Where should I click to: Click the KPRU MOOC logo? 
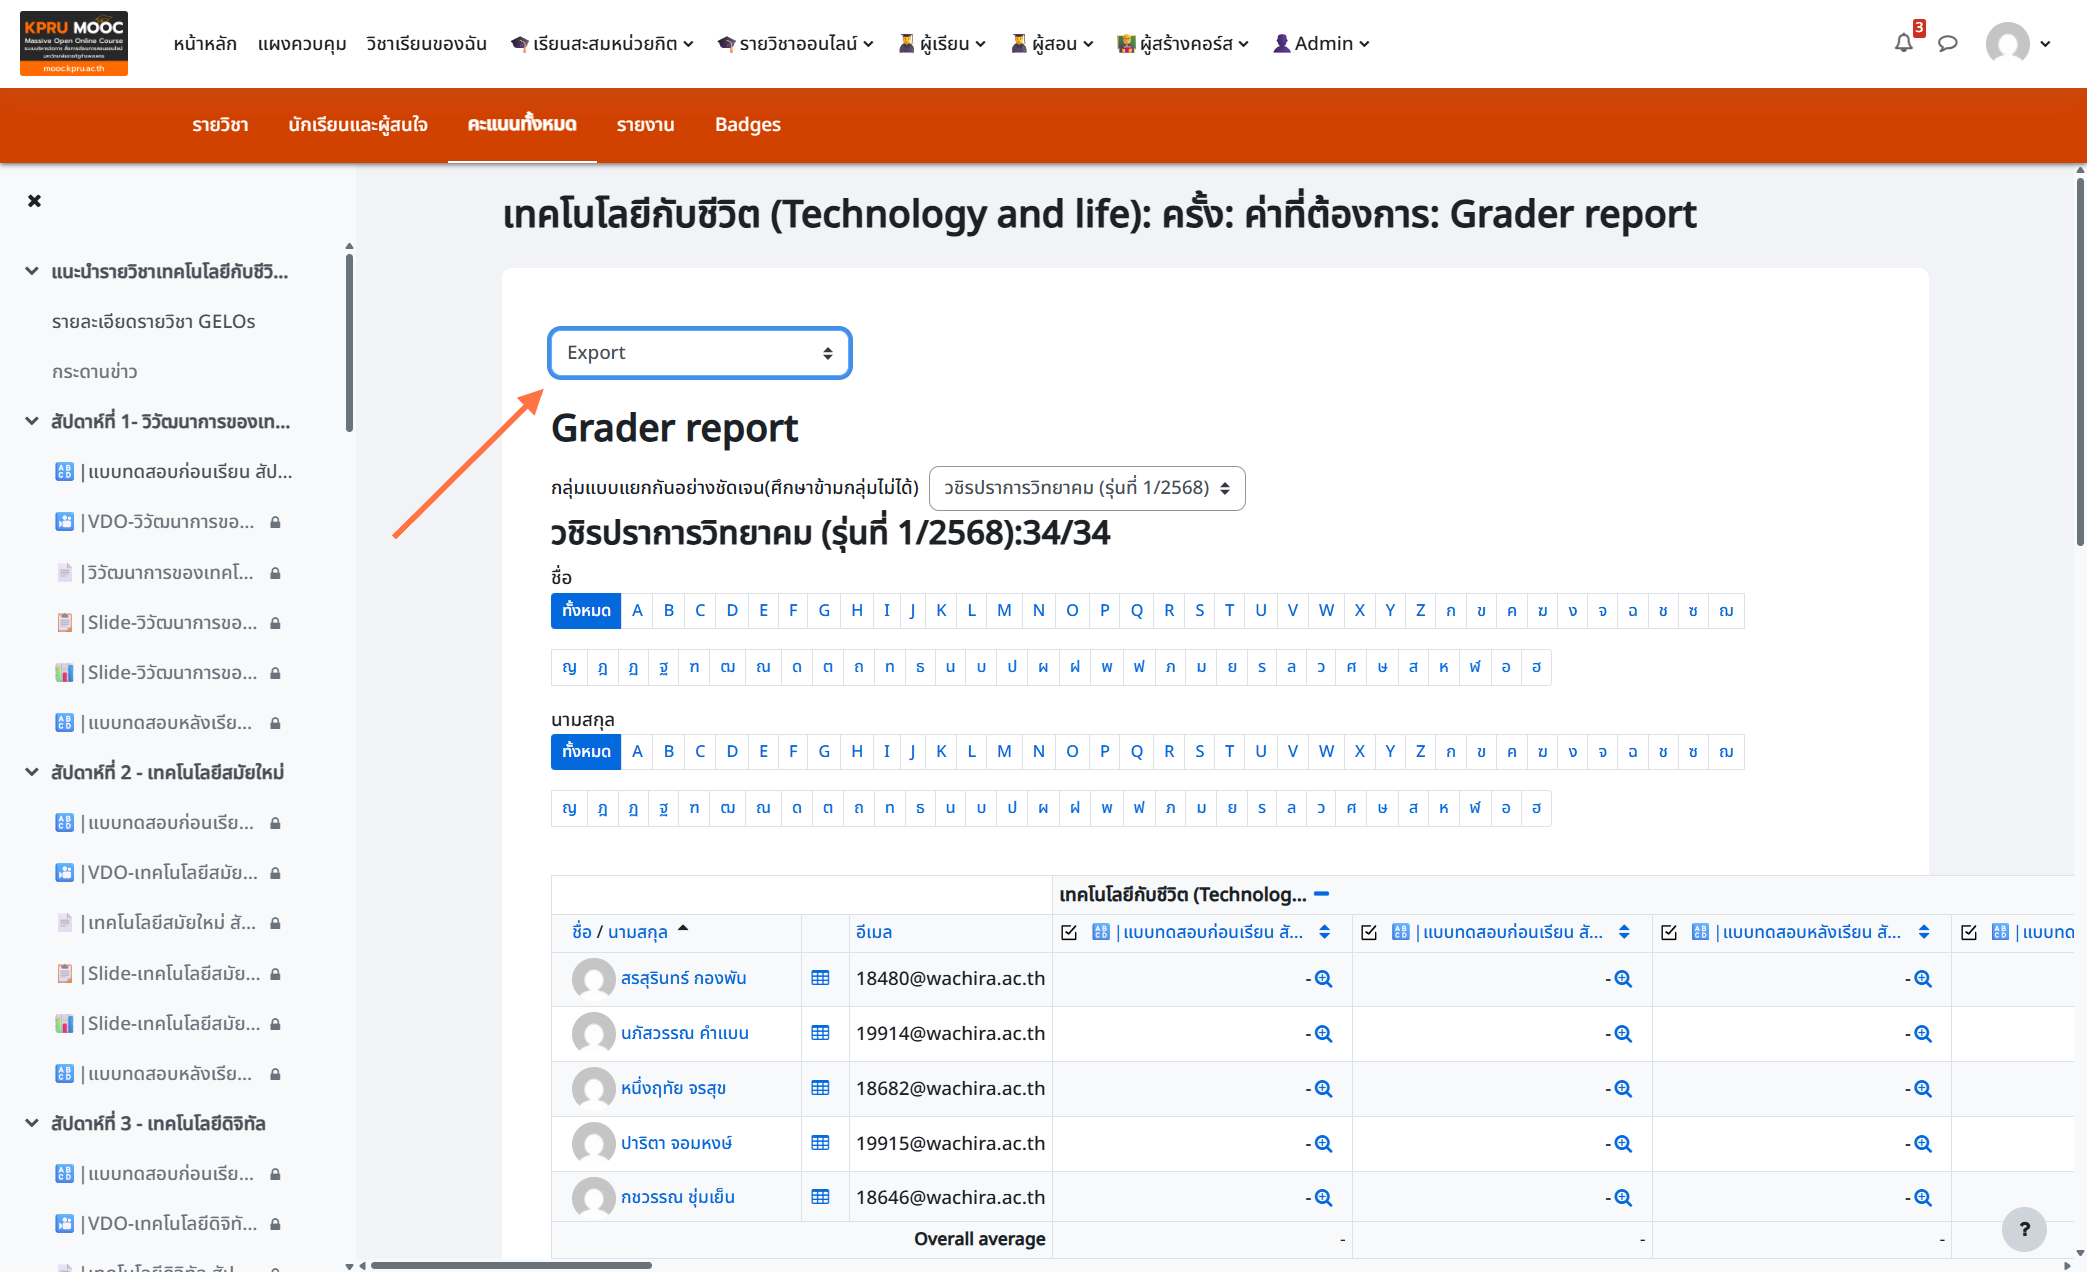(74, 43)
